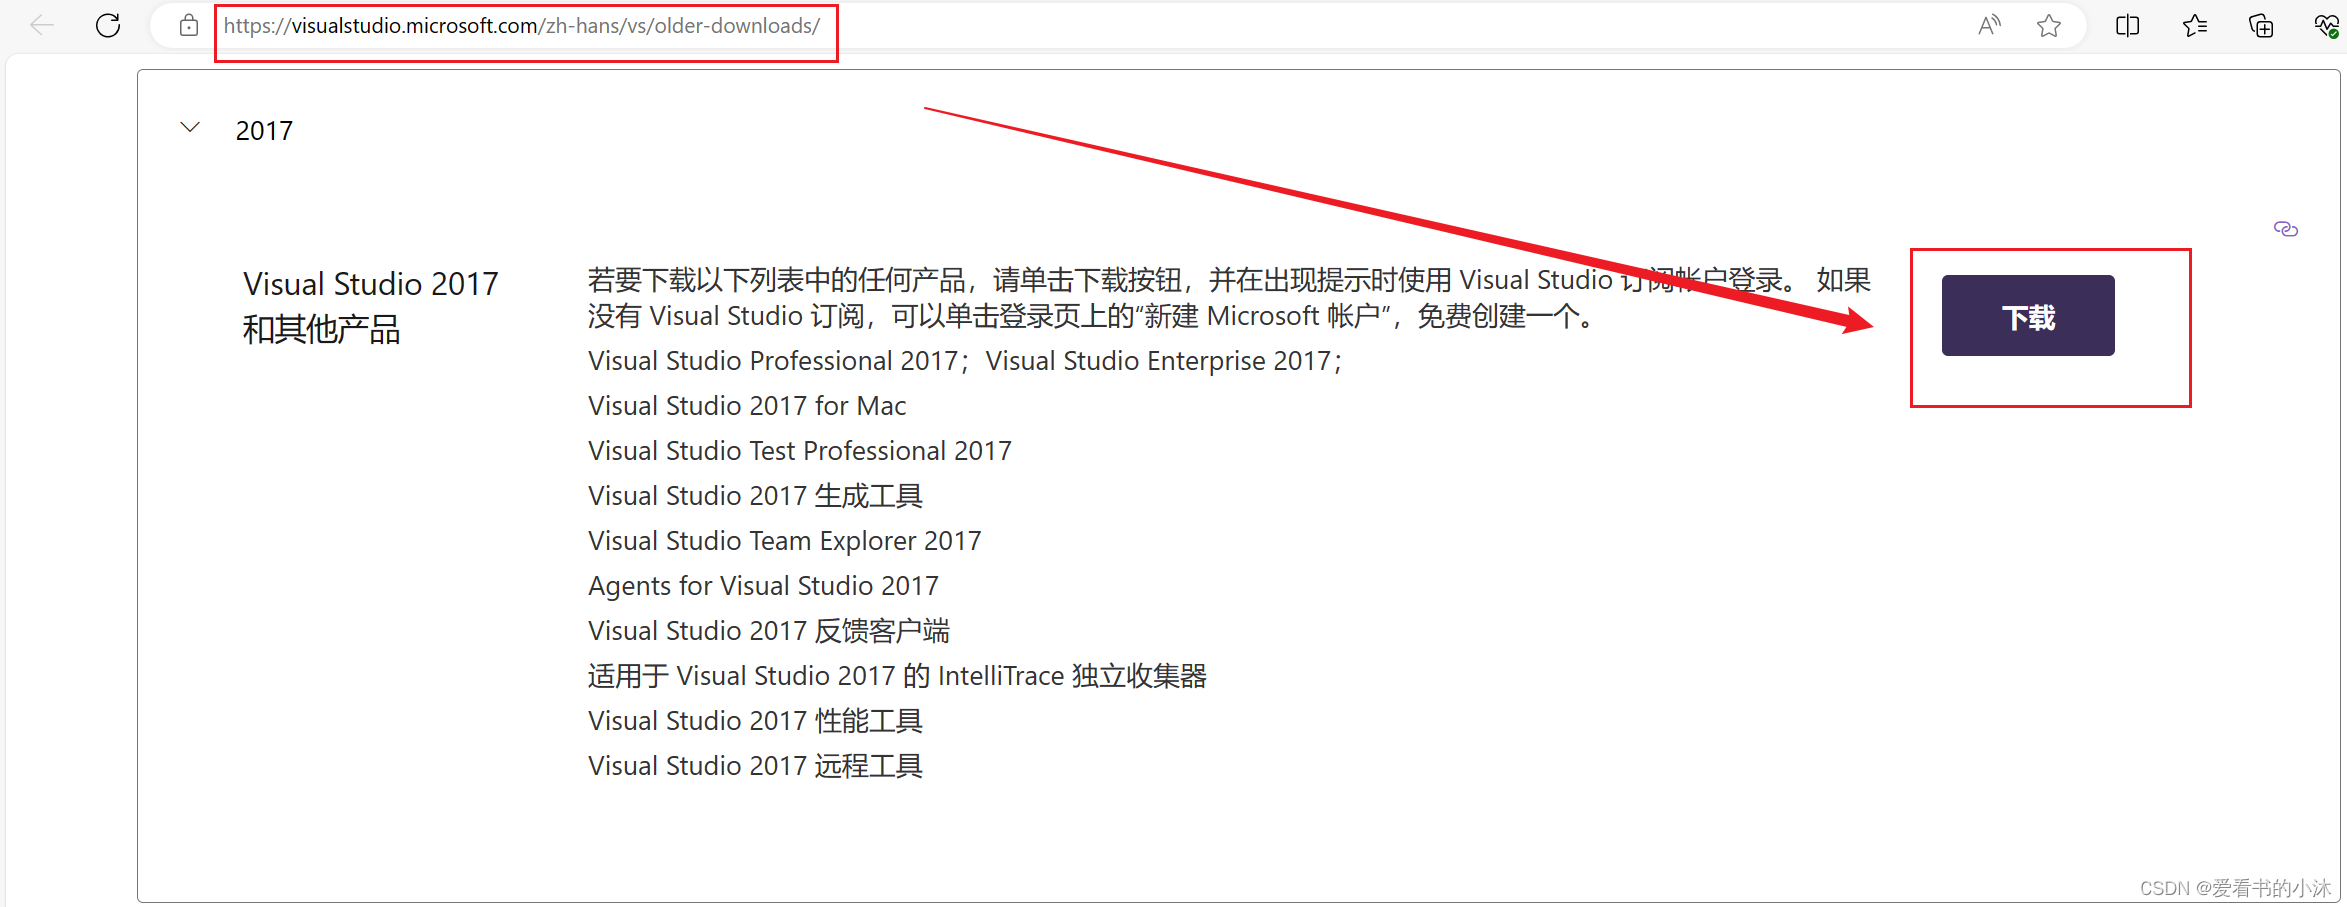Click Visual Studio Professional 2017 line
Viewport: 2347px width, 907px height.
pos(965,361)
